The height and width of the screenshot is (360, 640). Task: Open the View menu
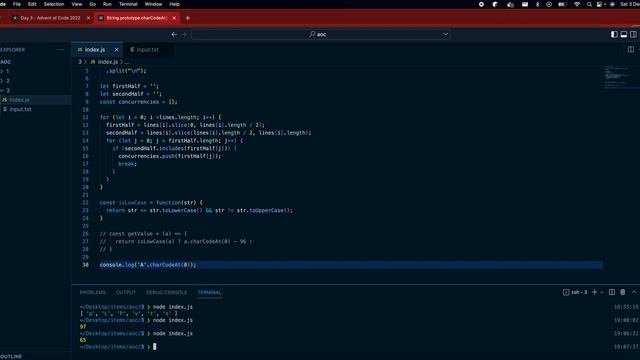tap(77, 4)
